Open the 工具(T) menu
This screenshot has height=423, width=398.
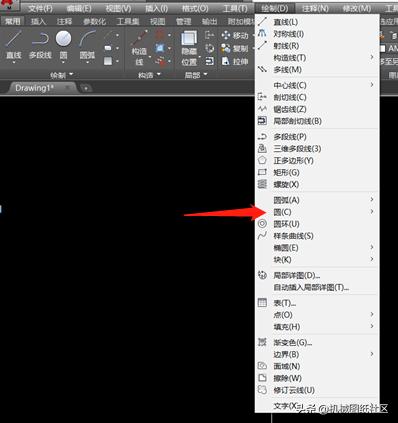(235, 8)
